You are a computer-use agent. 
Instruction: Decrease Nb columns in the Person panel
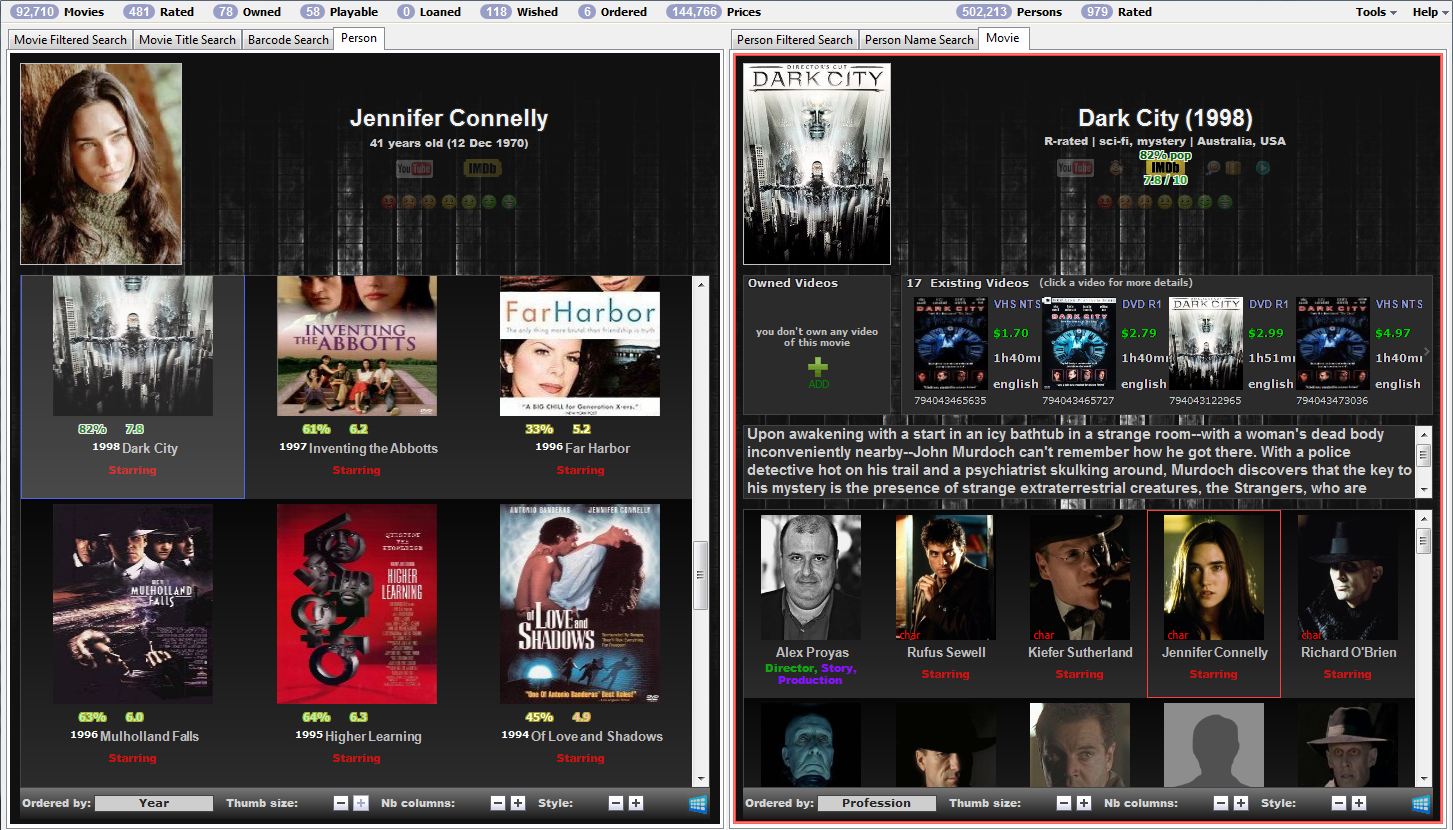click(x=498, y=803)
